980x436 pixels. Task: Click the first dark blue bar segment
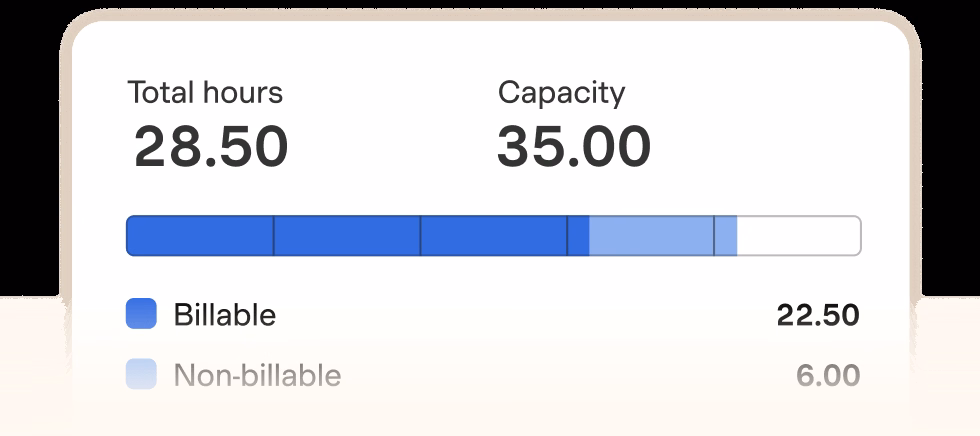pyautogui.click(x=200, y=236)
